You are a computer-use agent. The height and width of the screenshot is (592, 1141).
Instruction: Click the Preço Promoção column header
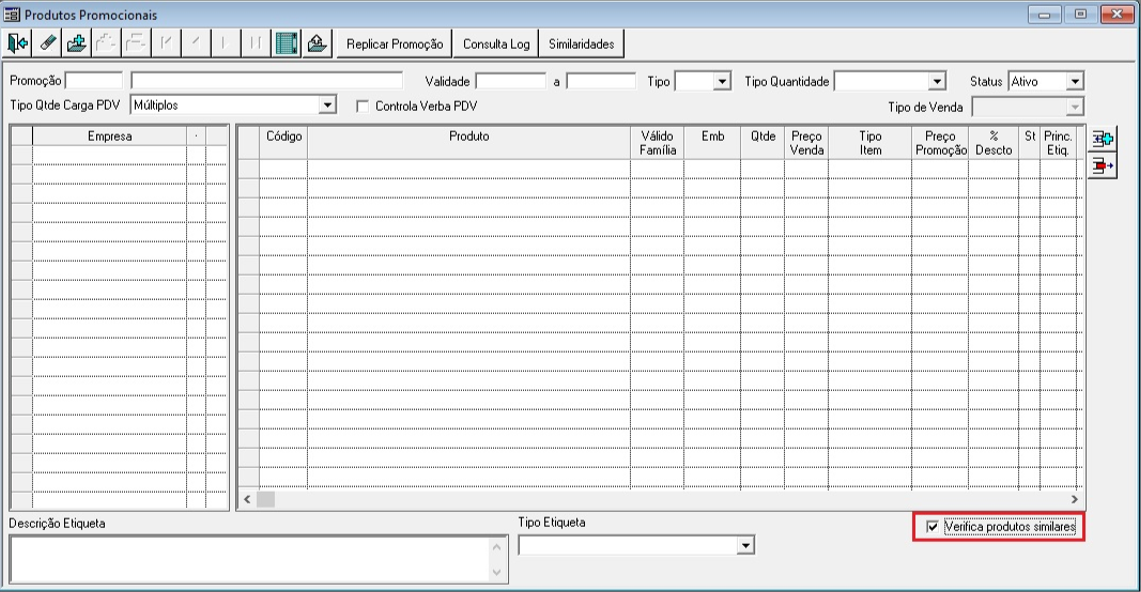[940, 143]
